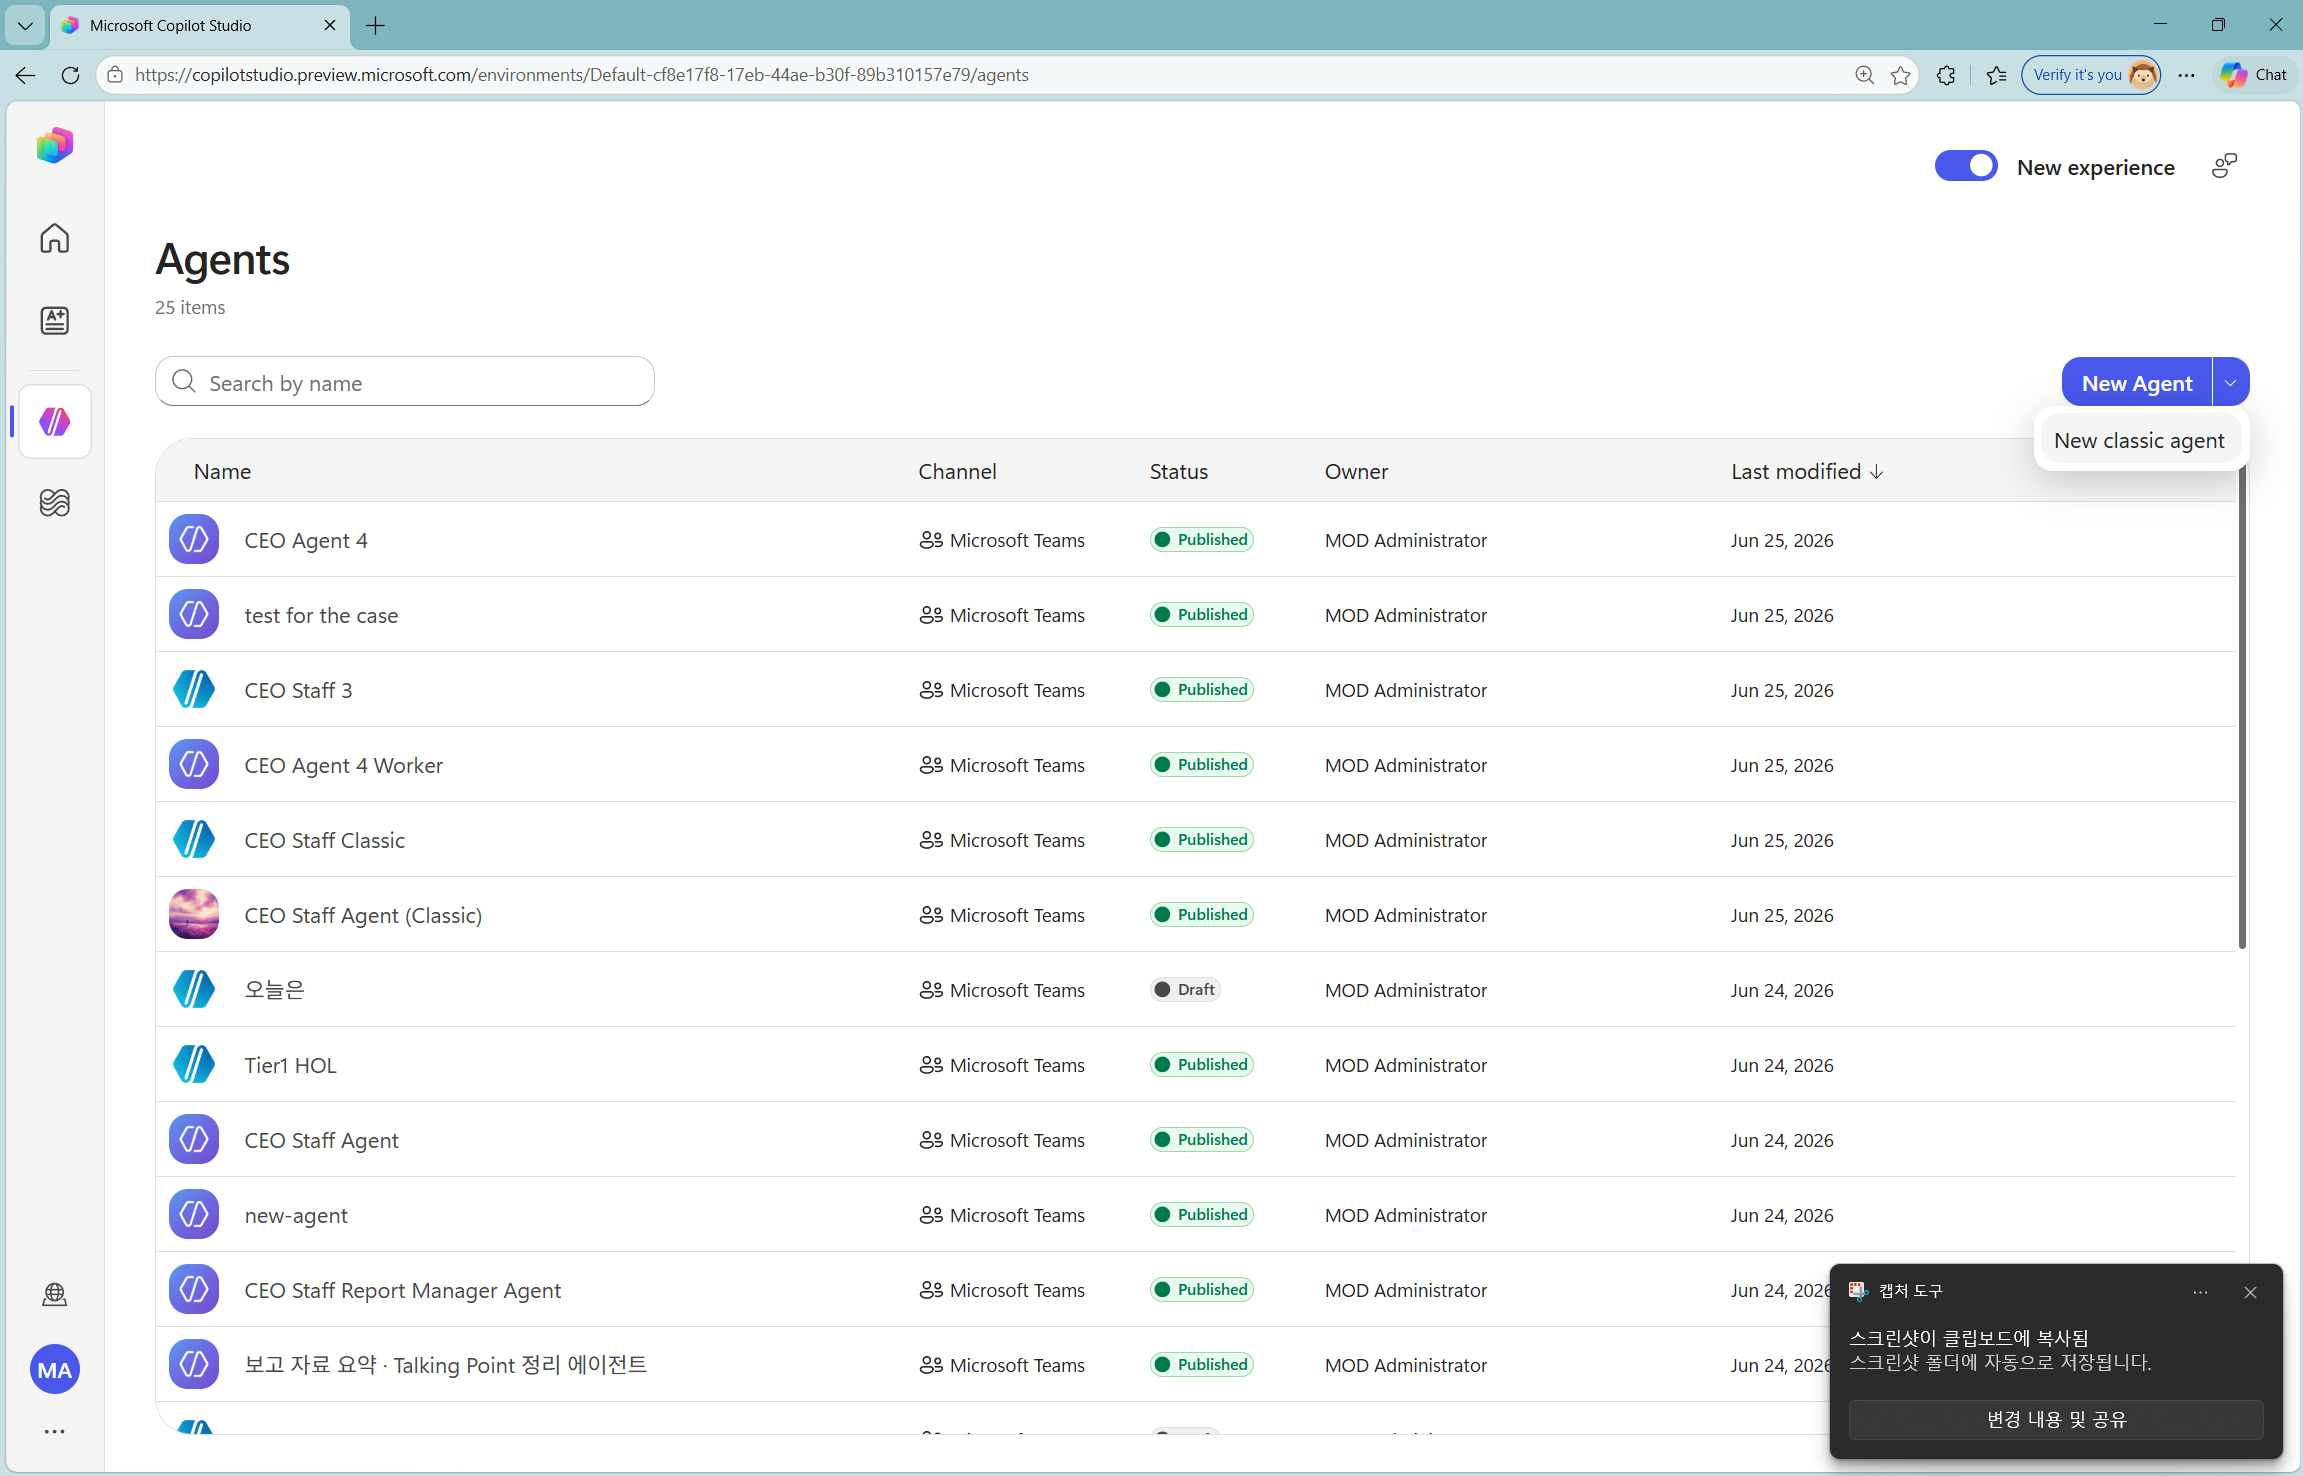This screenshot has height=1476, width=2303.
Task: Click the browser refresh icon
Action: 70,75
